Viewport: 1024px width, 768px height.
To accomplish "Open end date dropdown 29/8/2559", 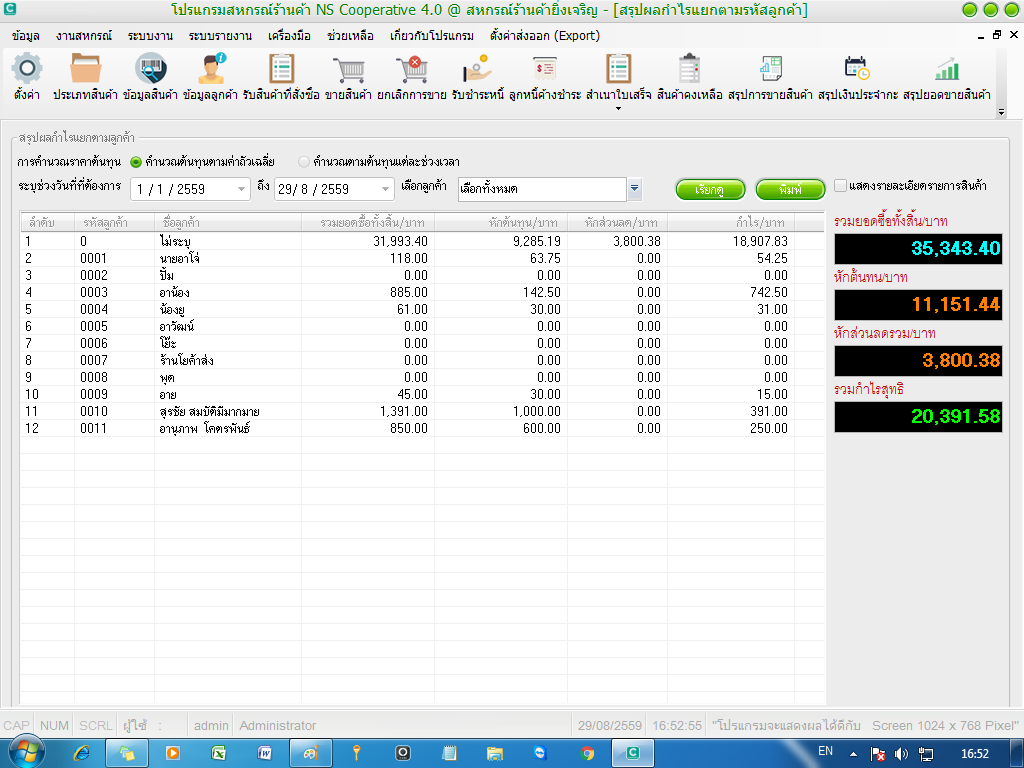I will pyautogui.click(x=385, y=189).
